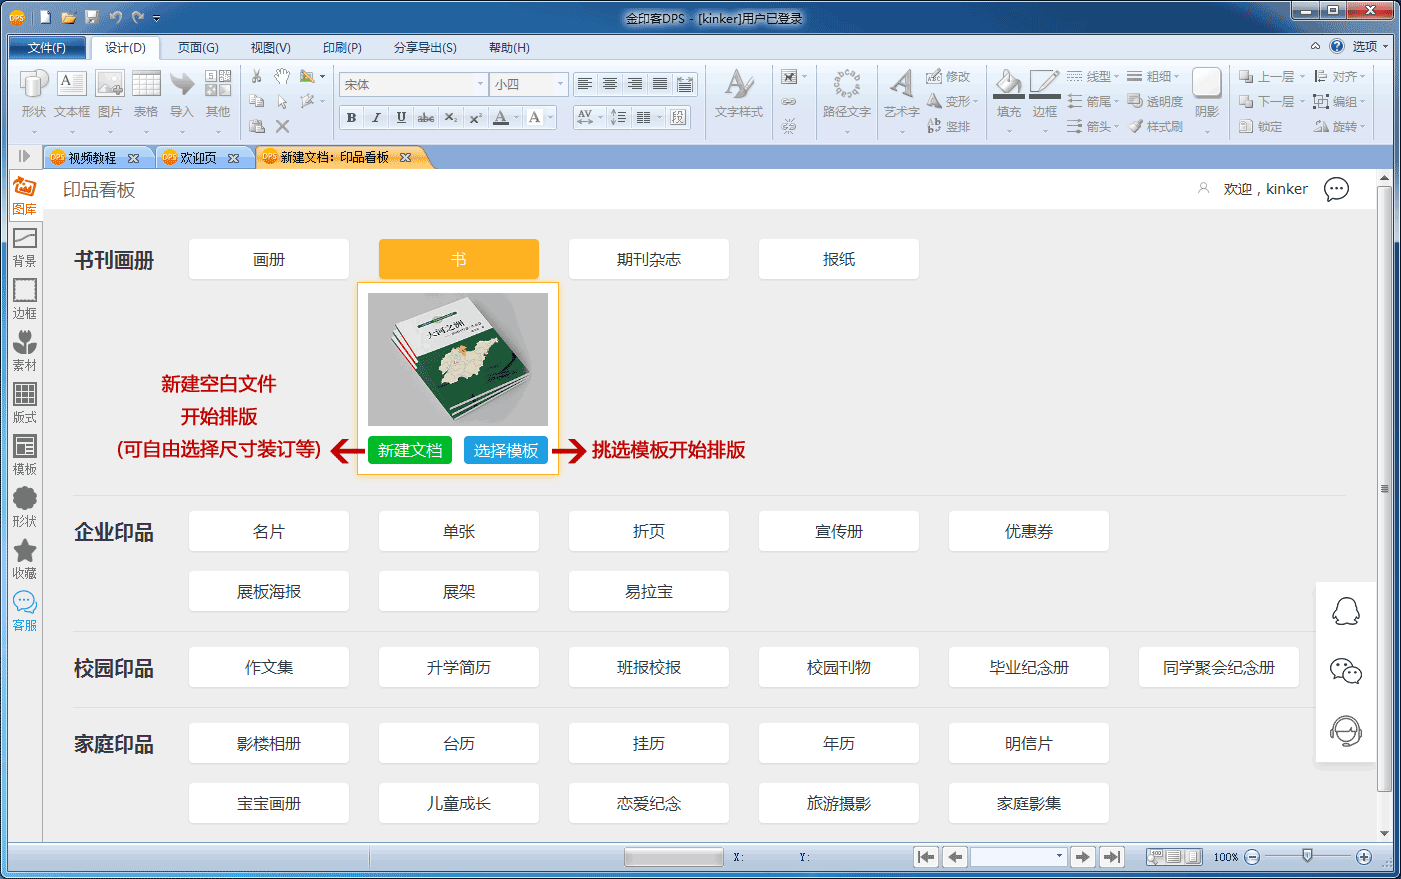The width and height of the screenshot is (1401, 879).
Task: Click the QQ penguin contact icon
Action: coord(1346,611)
